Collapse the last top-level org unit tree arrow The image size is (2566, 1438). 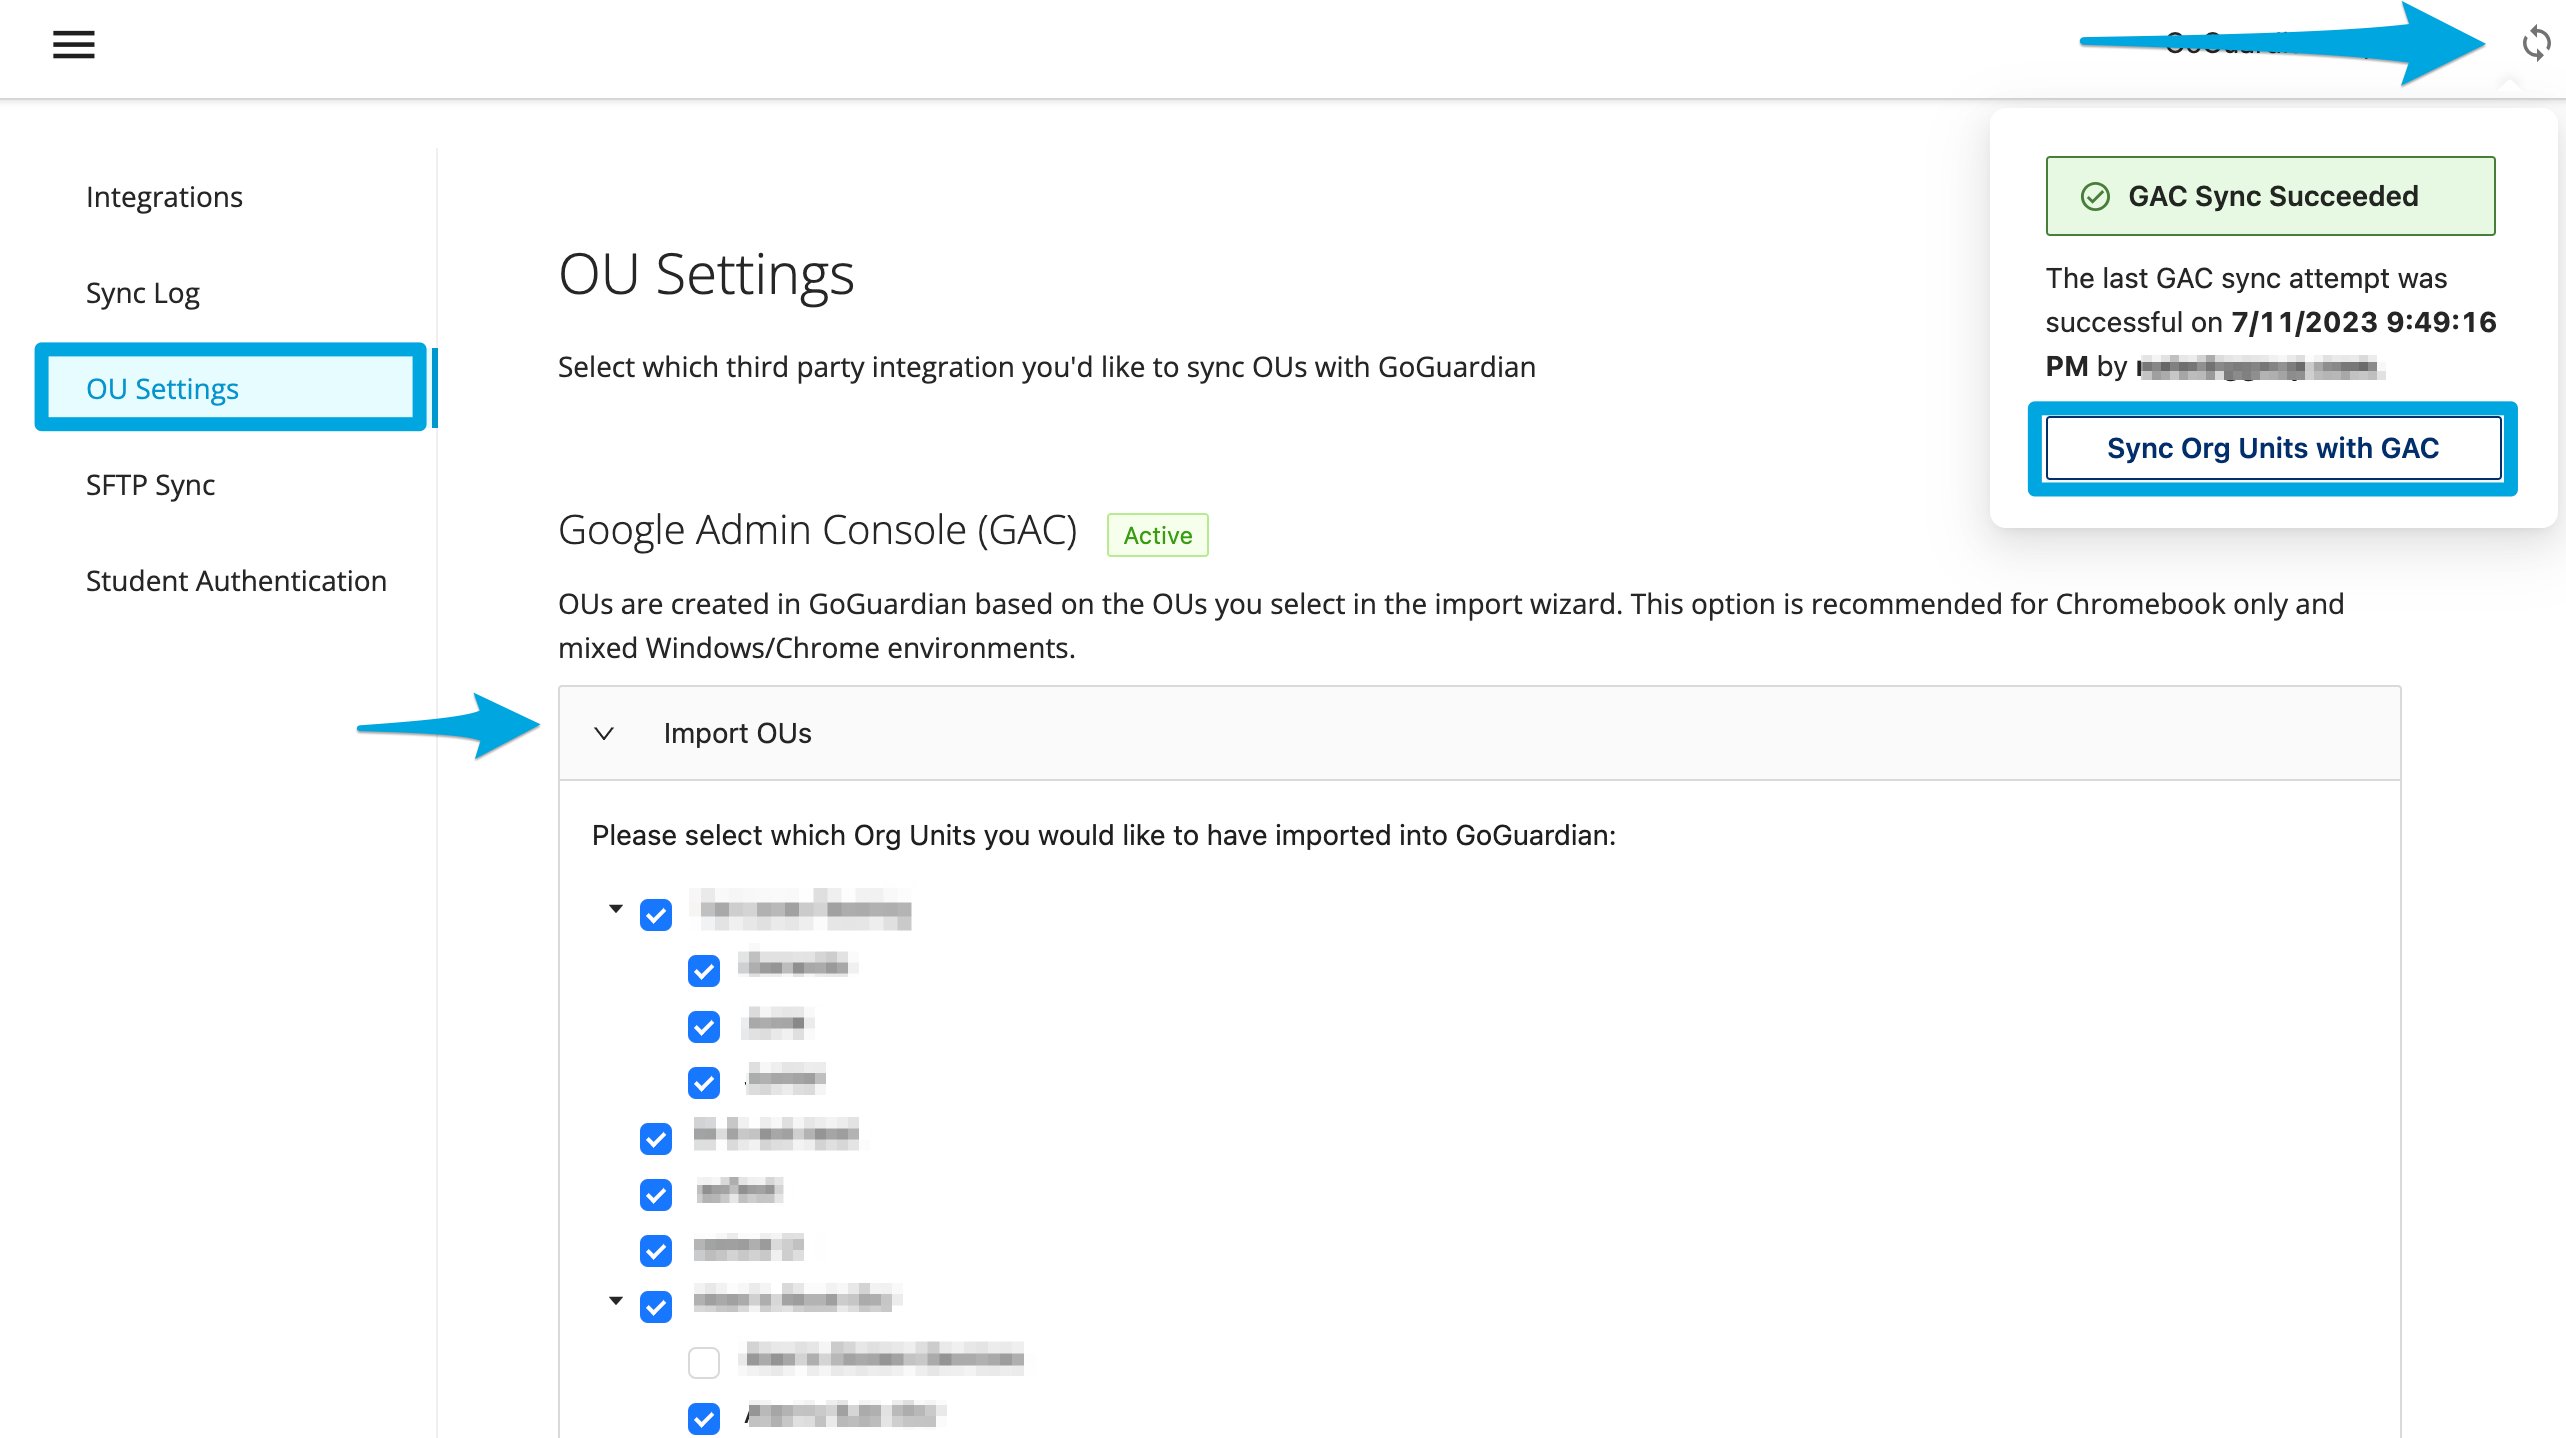(x=616, y=1301)
